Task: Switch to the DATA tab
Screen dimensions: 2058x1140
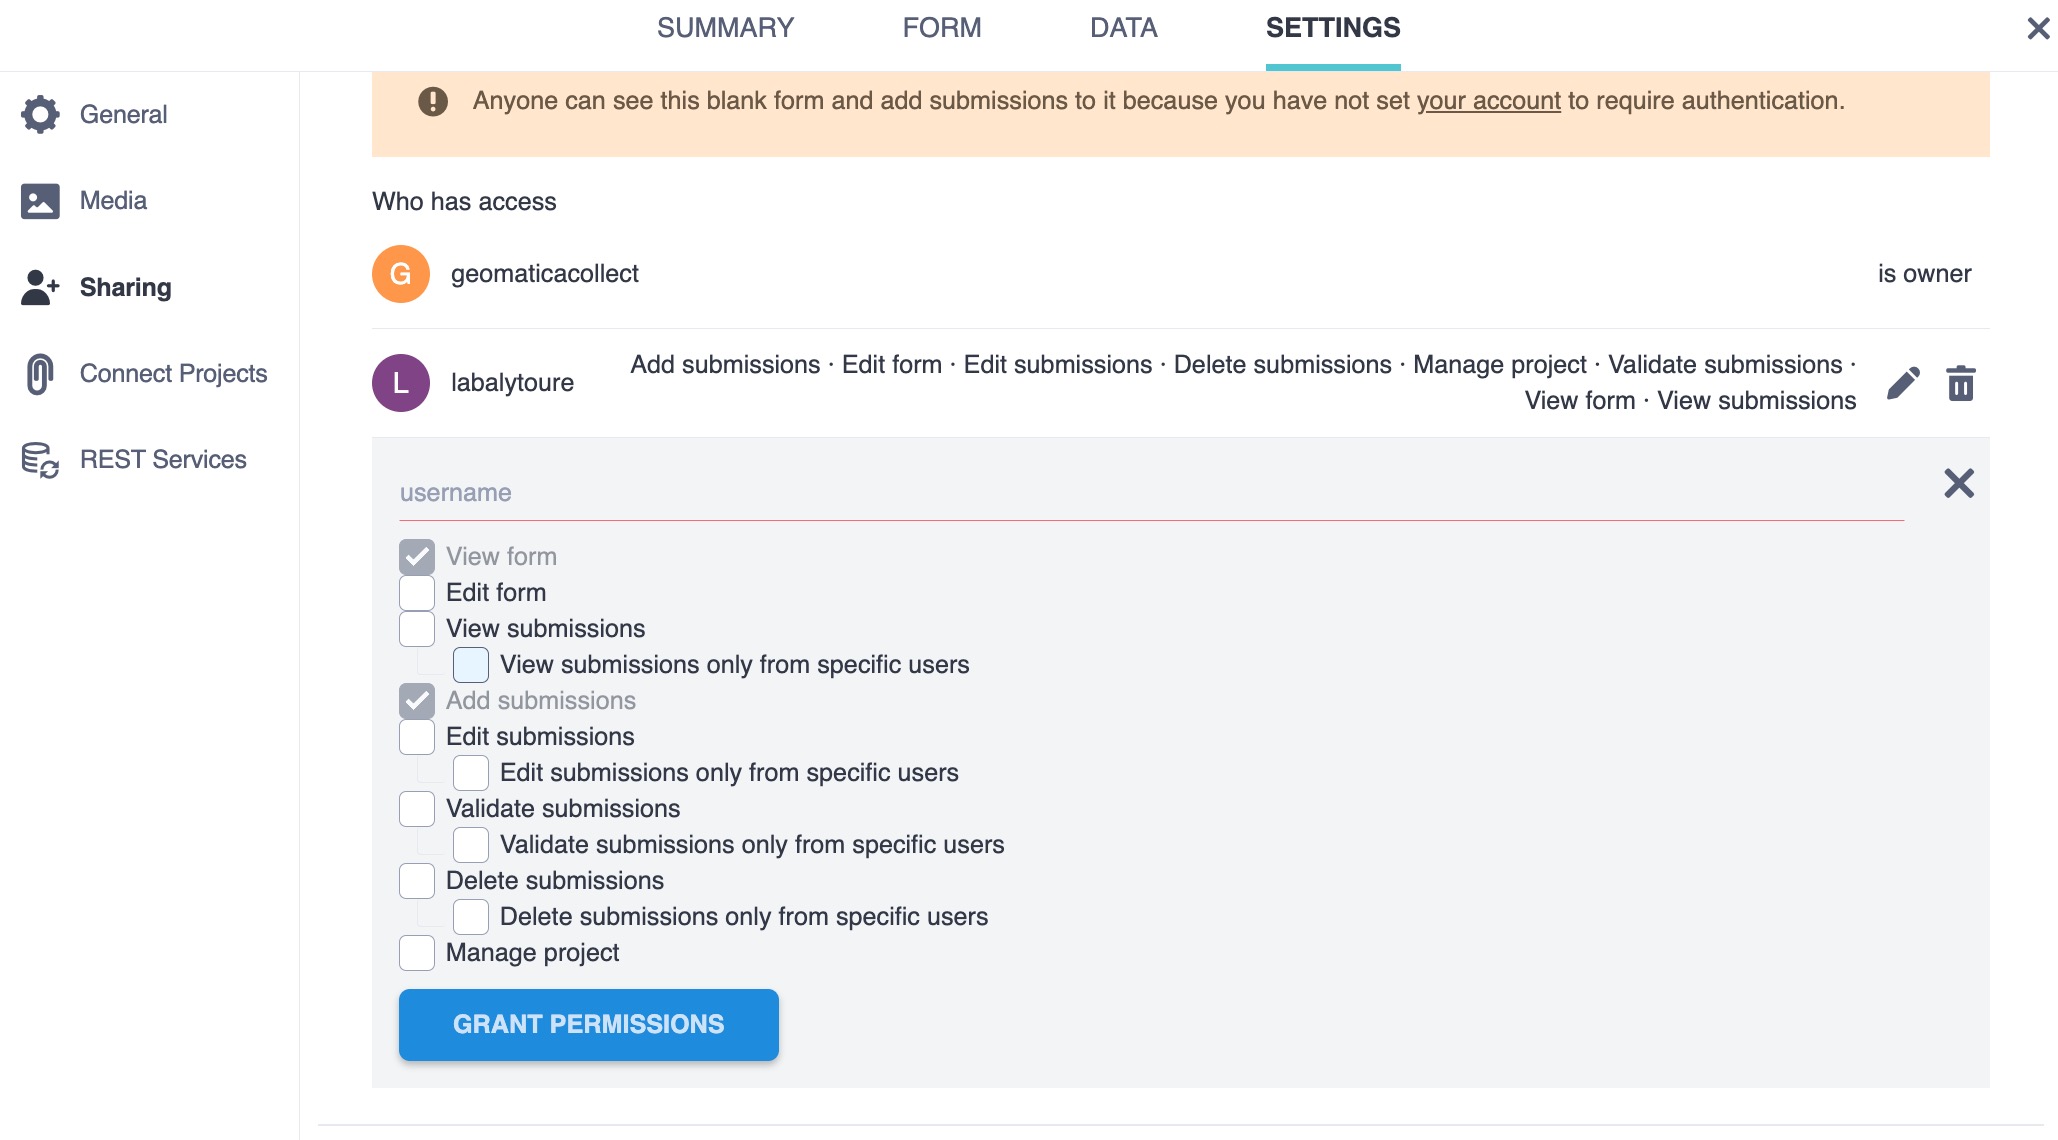Action: (x=1123, y=28)
